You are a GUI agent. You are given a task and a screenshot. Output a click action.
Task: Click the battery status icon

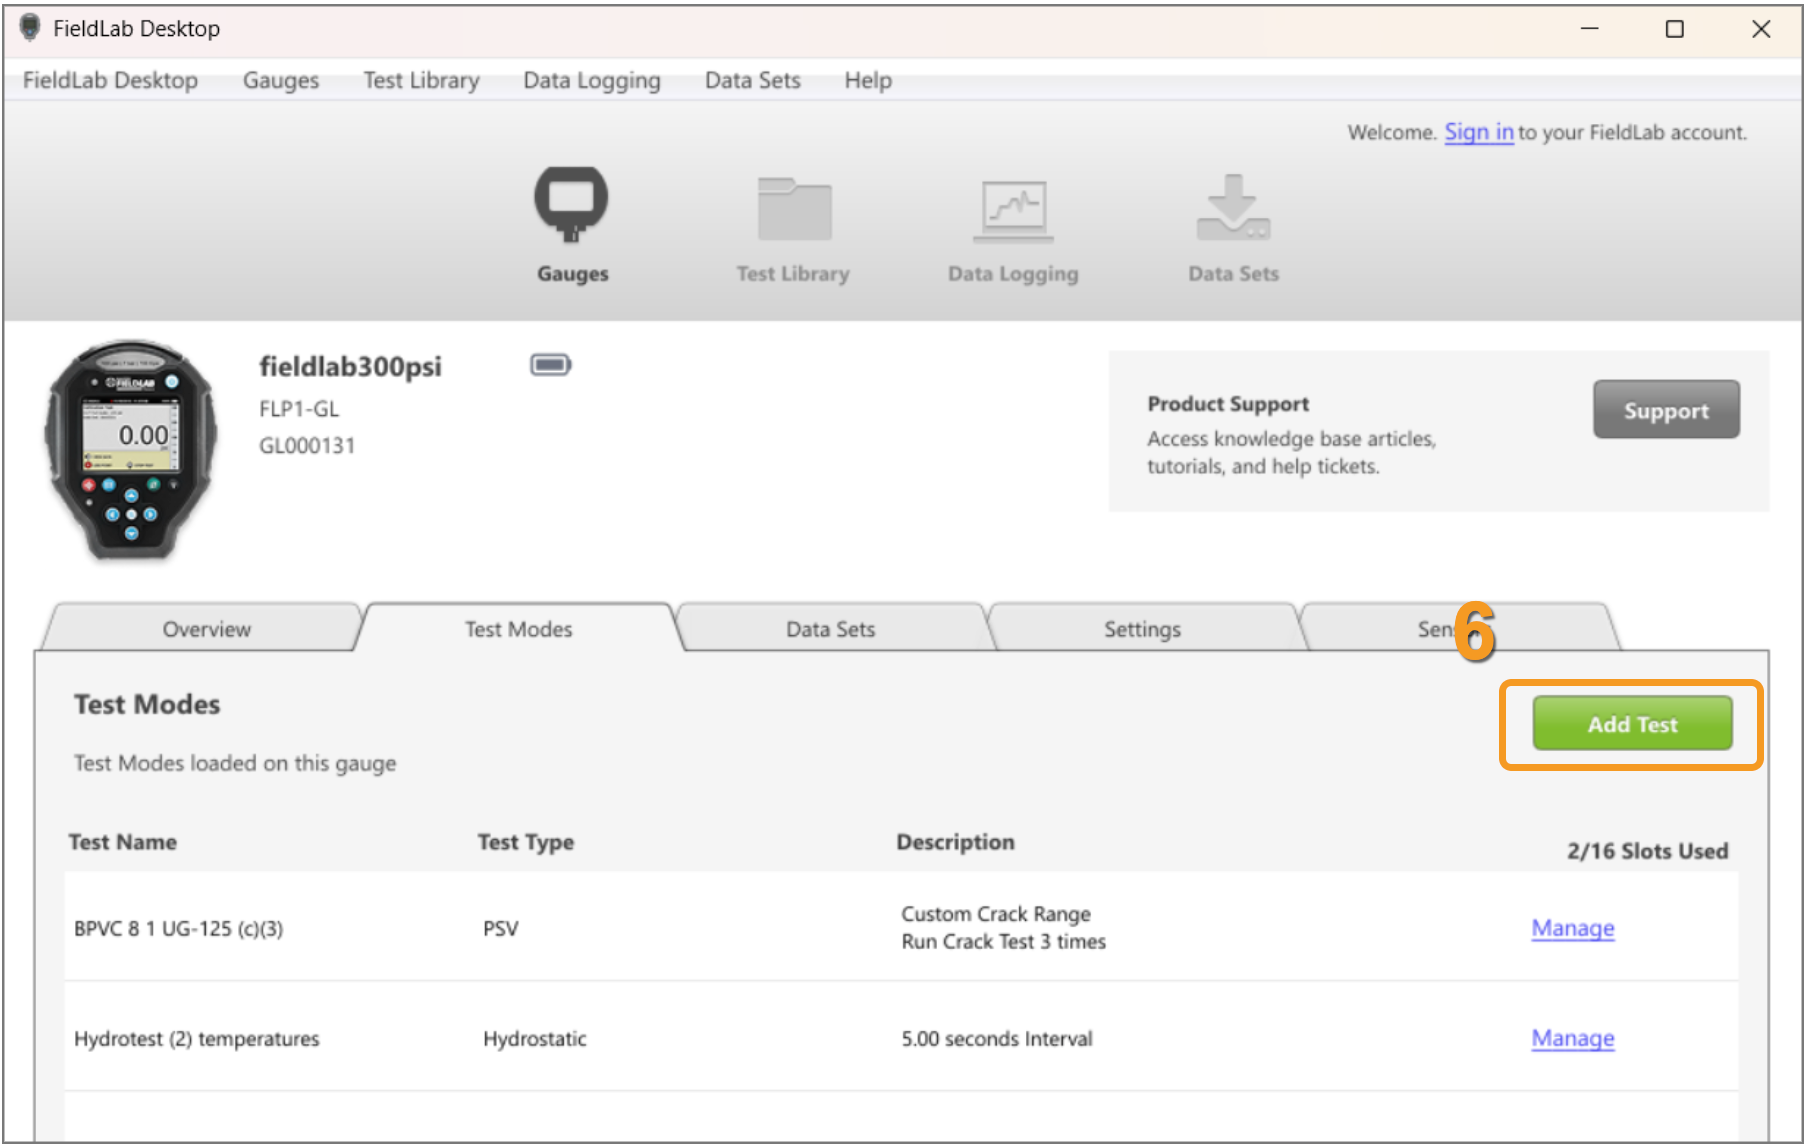[x=550, y=365]
